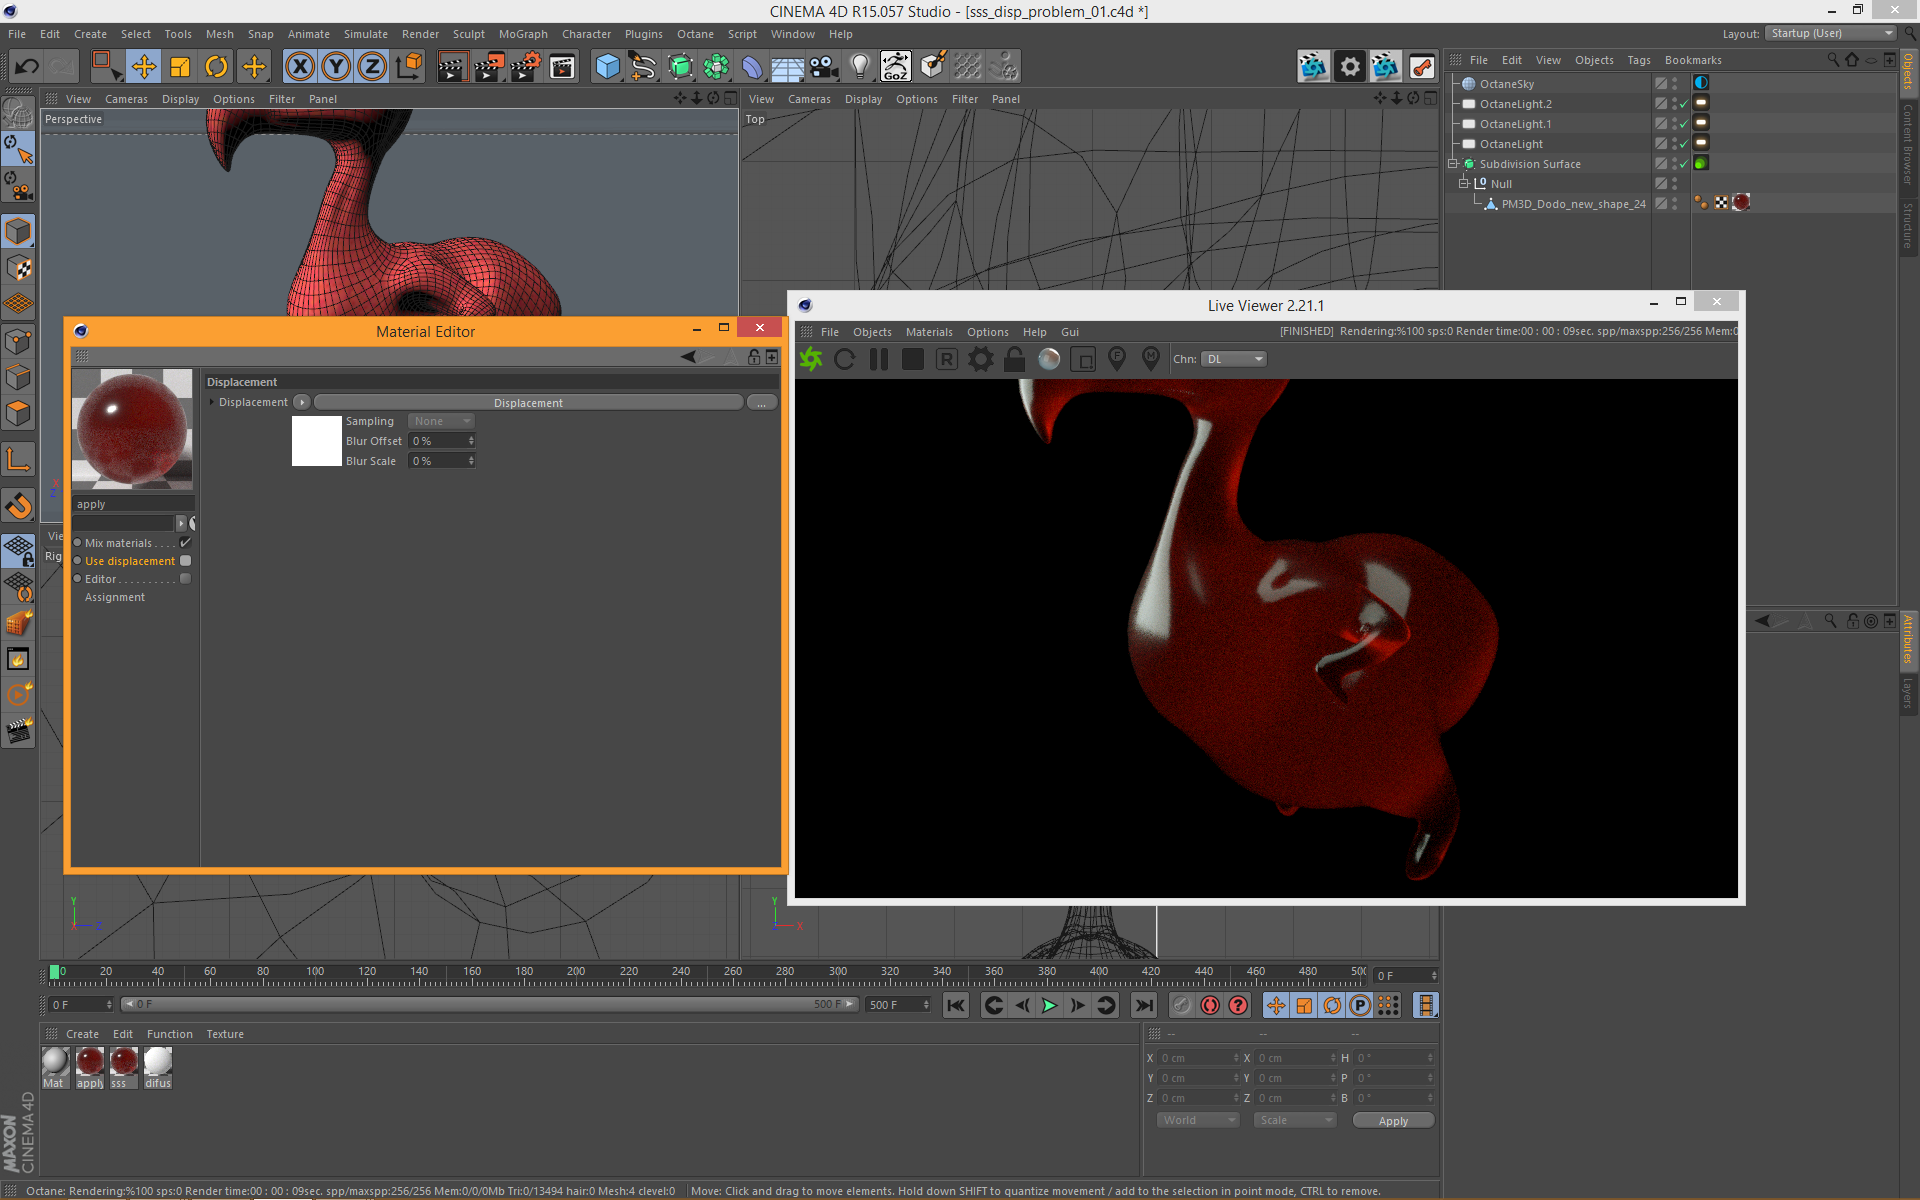Image resolution: width=1920 pixels, height=1200 pixels.
Task: Select the Rotate tool icon
Action: (x=216, y=67)
